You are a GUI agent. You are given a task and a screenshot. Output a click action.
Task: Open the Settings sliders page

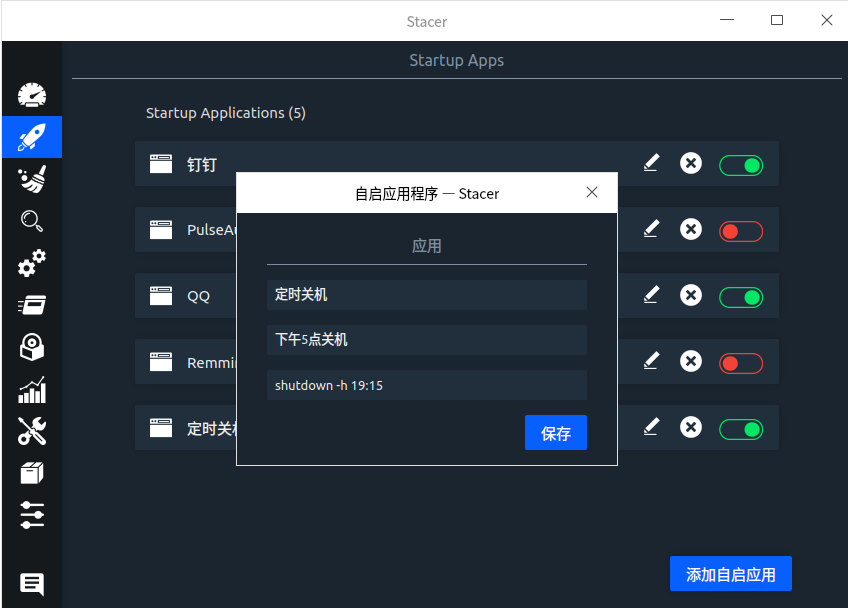click(x=32, y=515)
